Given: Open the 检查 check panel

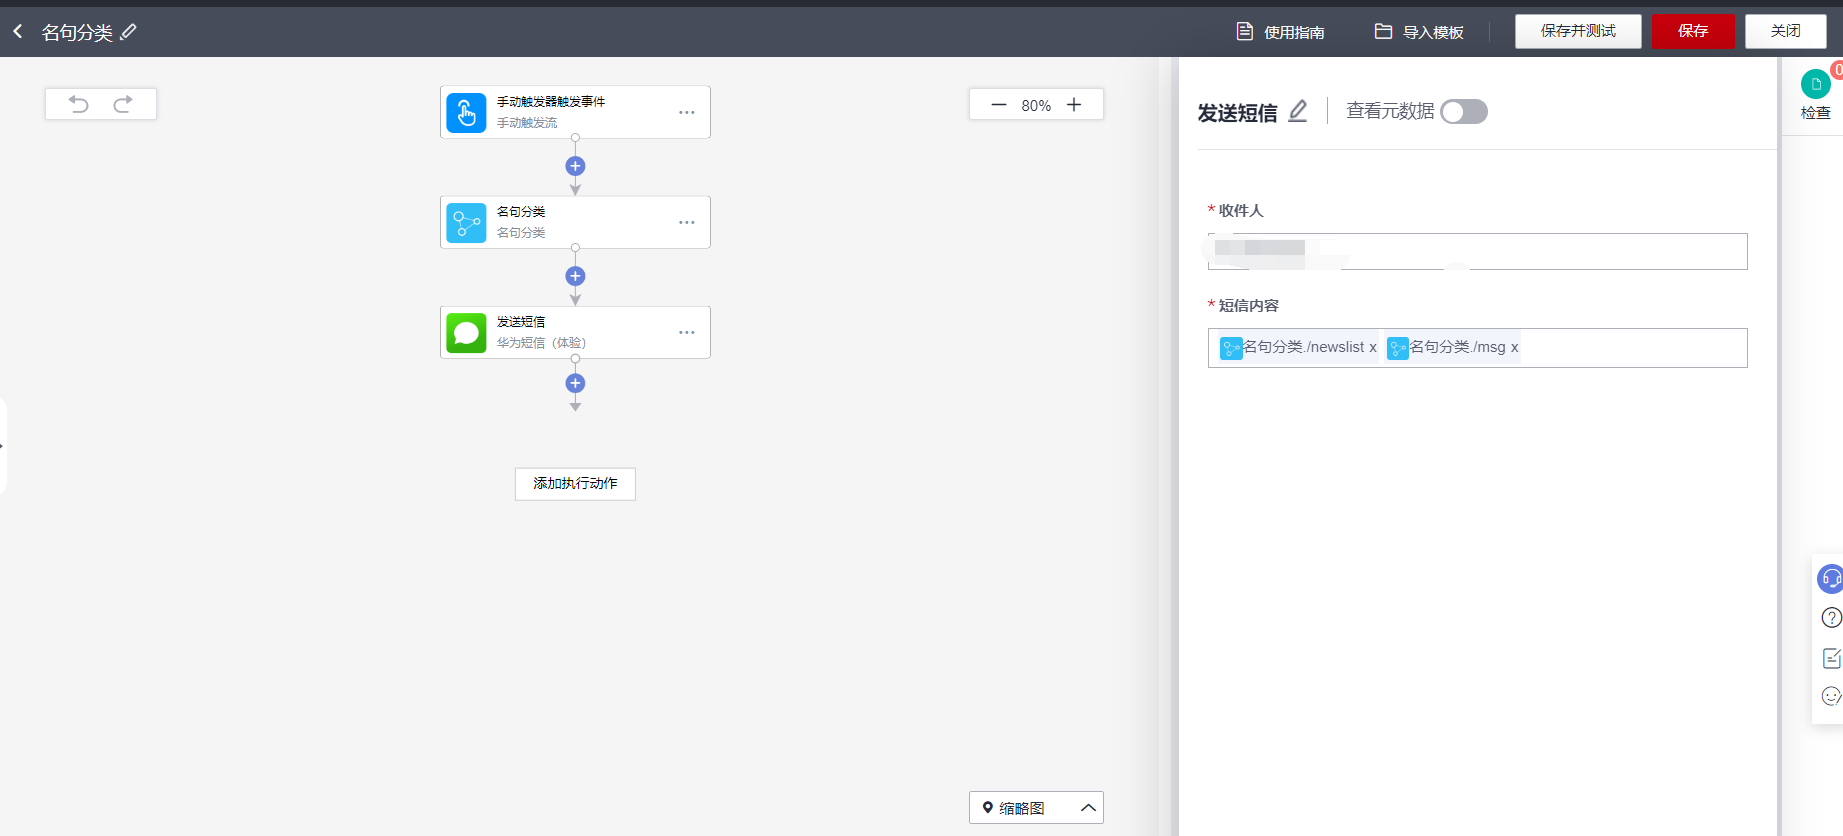Looking at the screenshot, I should click(x=1816, y=95).
